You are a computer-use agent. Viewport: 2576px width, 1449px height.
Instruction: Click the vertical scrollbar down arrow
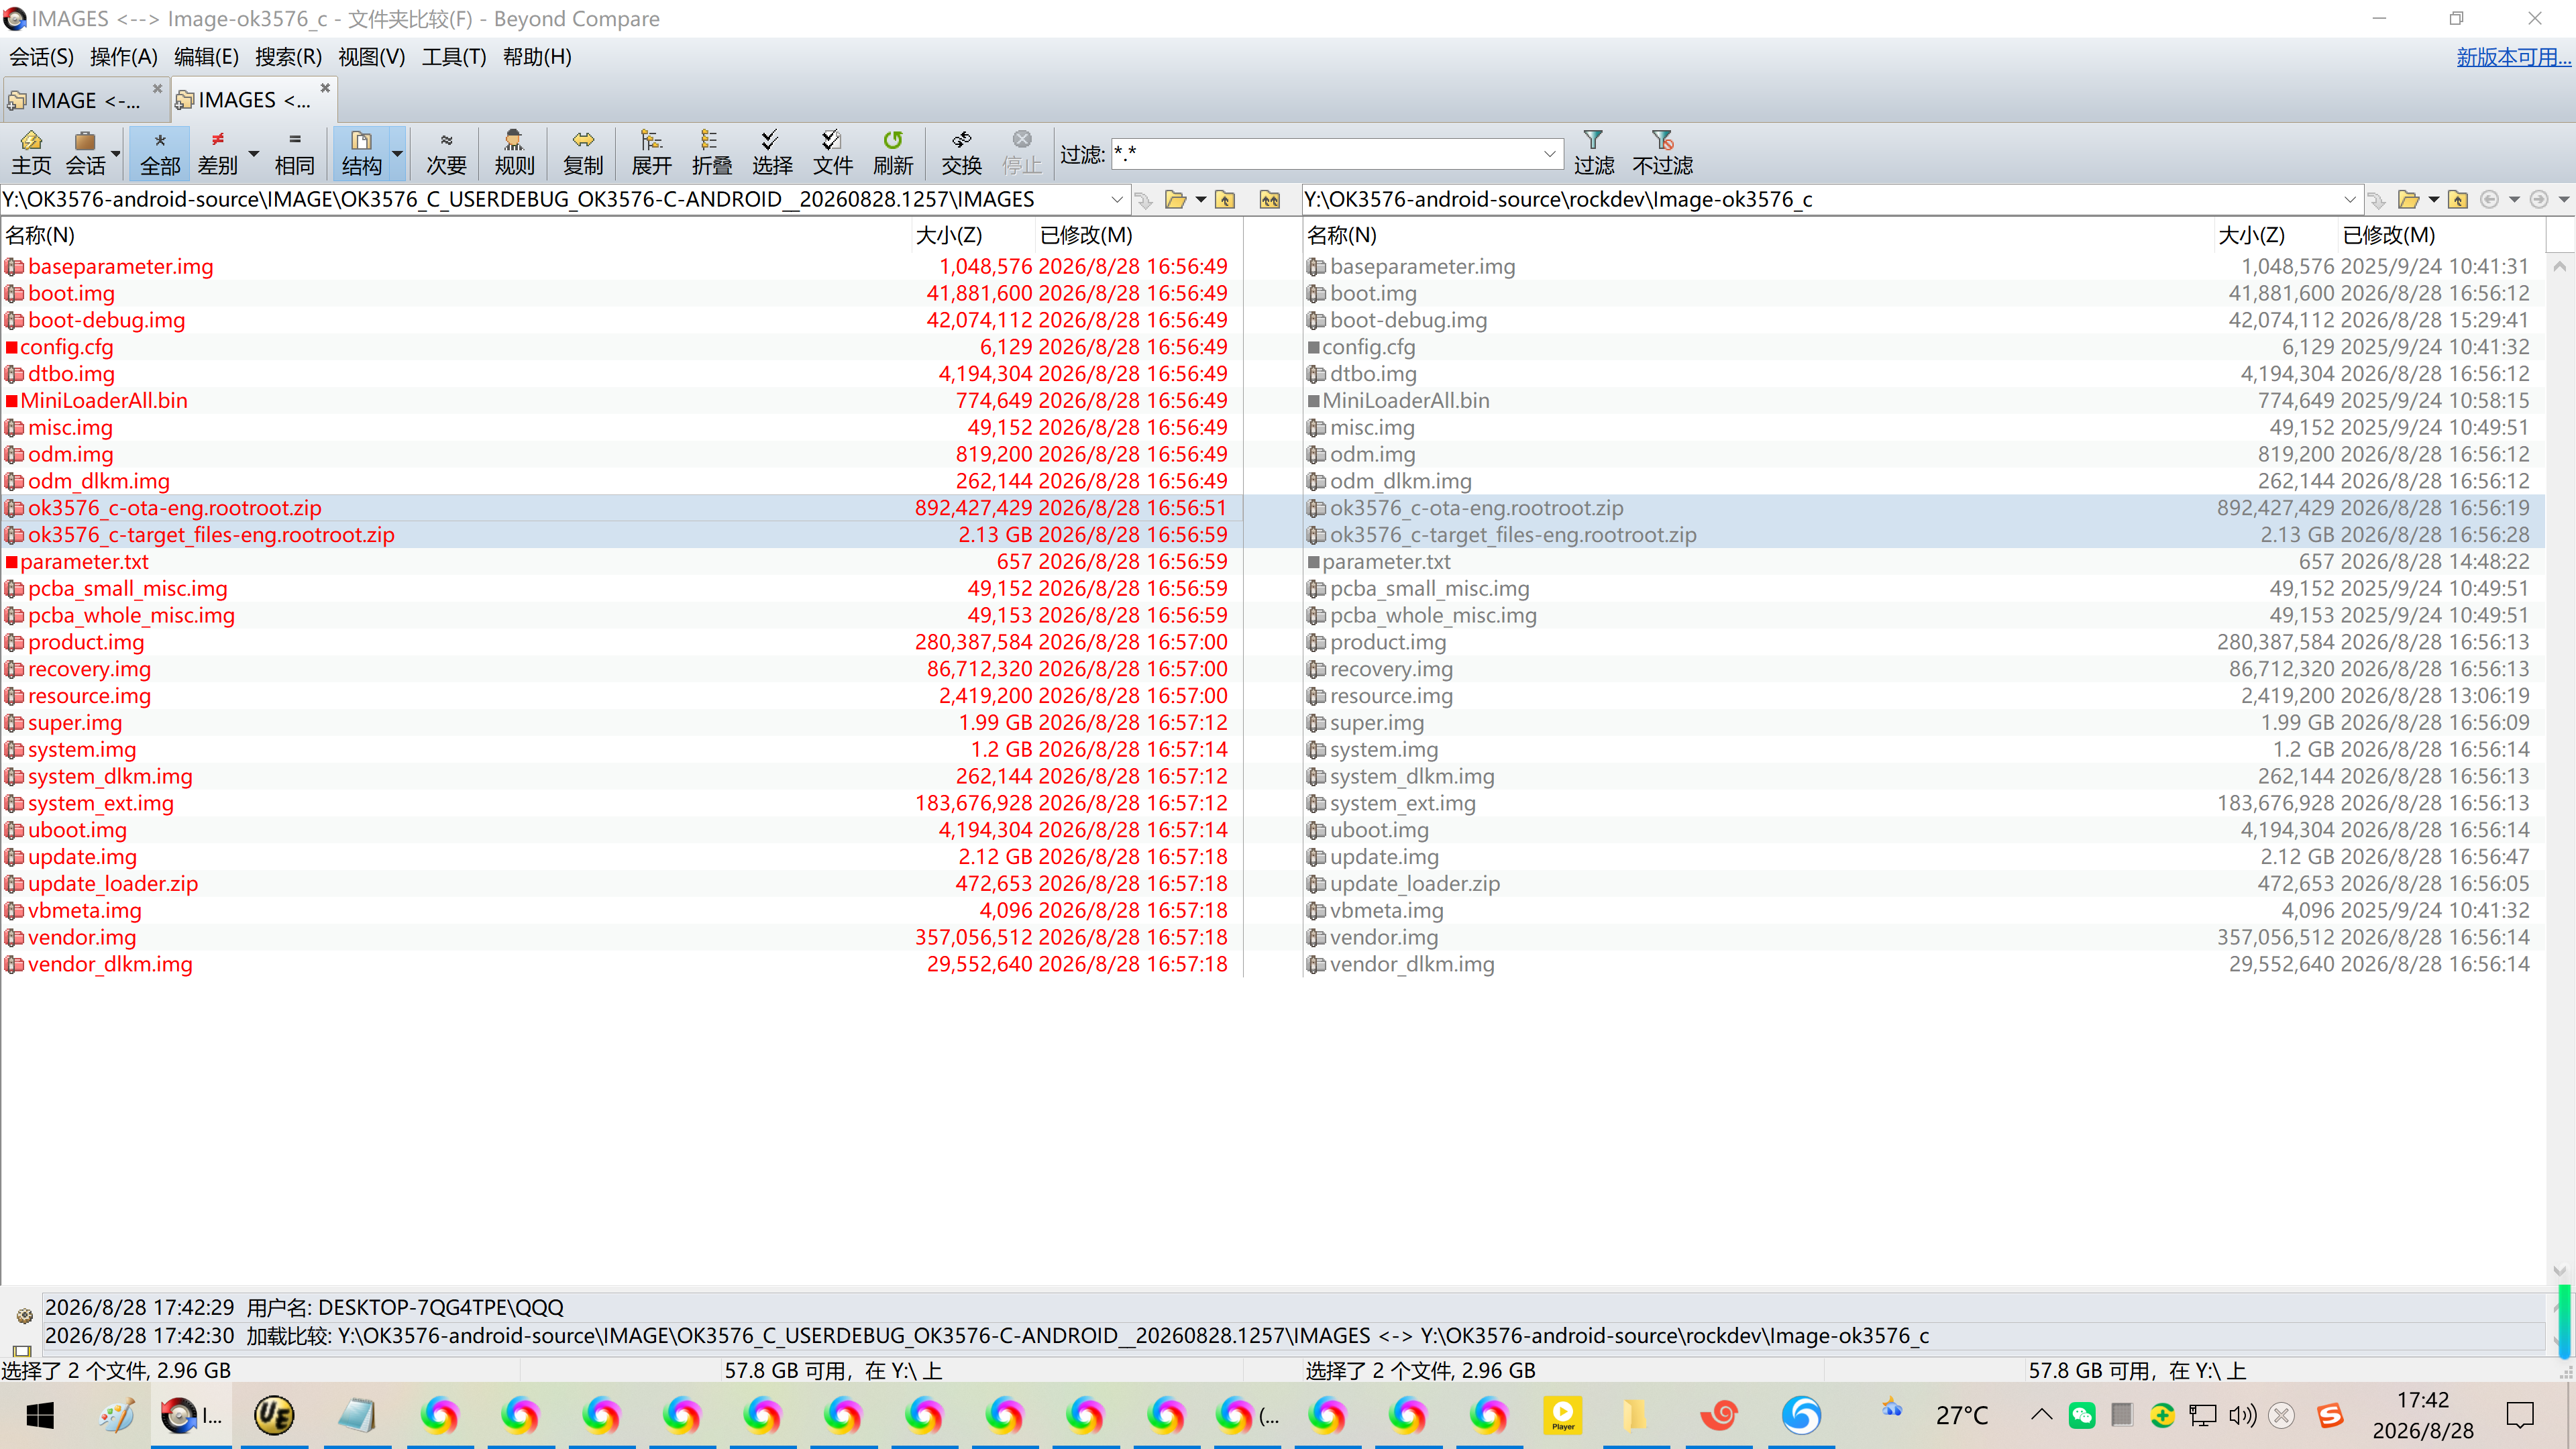2560,1272
